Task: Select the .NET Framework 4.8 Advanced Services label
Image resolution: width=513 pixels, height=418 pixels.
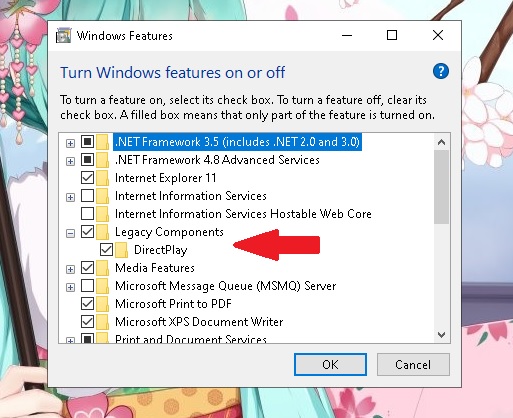Action: (x=217, y=160)
